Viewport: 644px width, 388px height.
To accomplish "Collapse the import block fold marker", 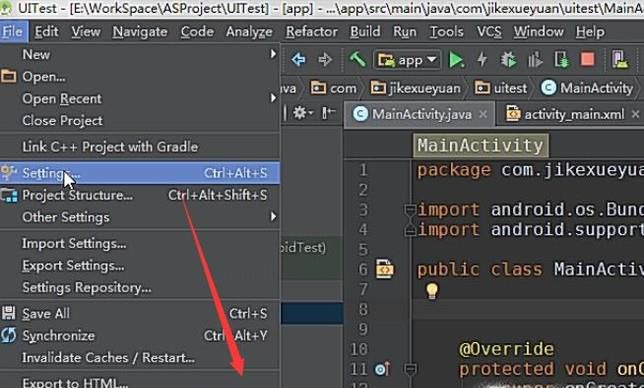I will pos(410,211).
